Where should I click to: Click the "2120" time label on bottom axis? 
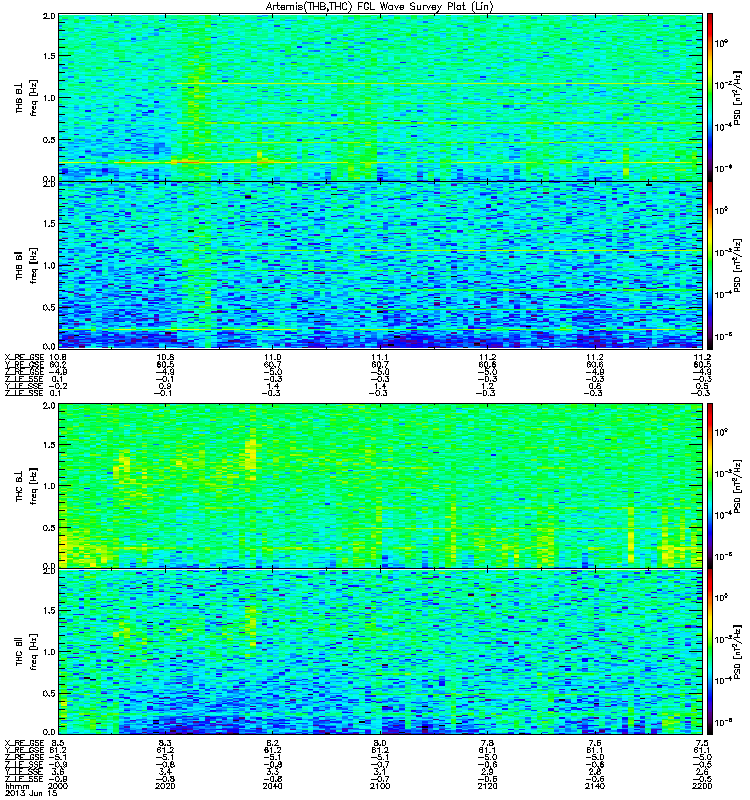click(487, 786)
